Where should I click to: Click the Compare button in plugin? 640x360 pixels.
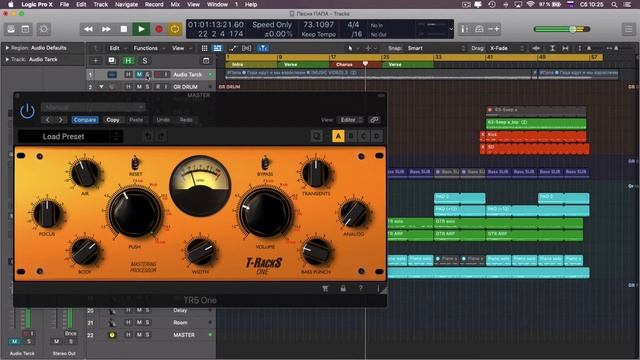pyautogui.click(x=85, y=120)
